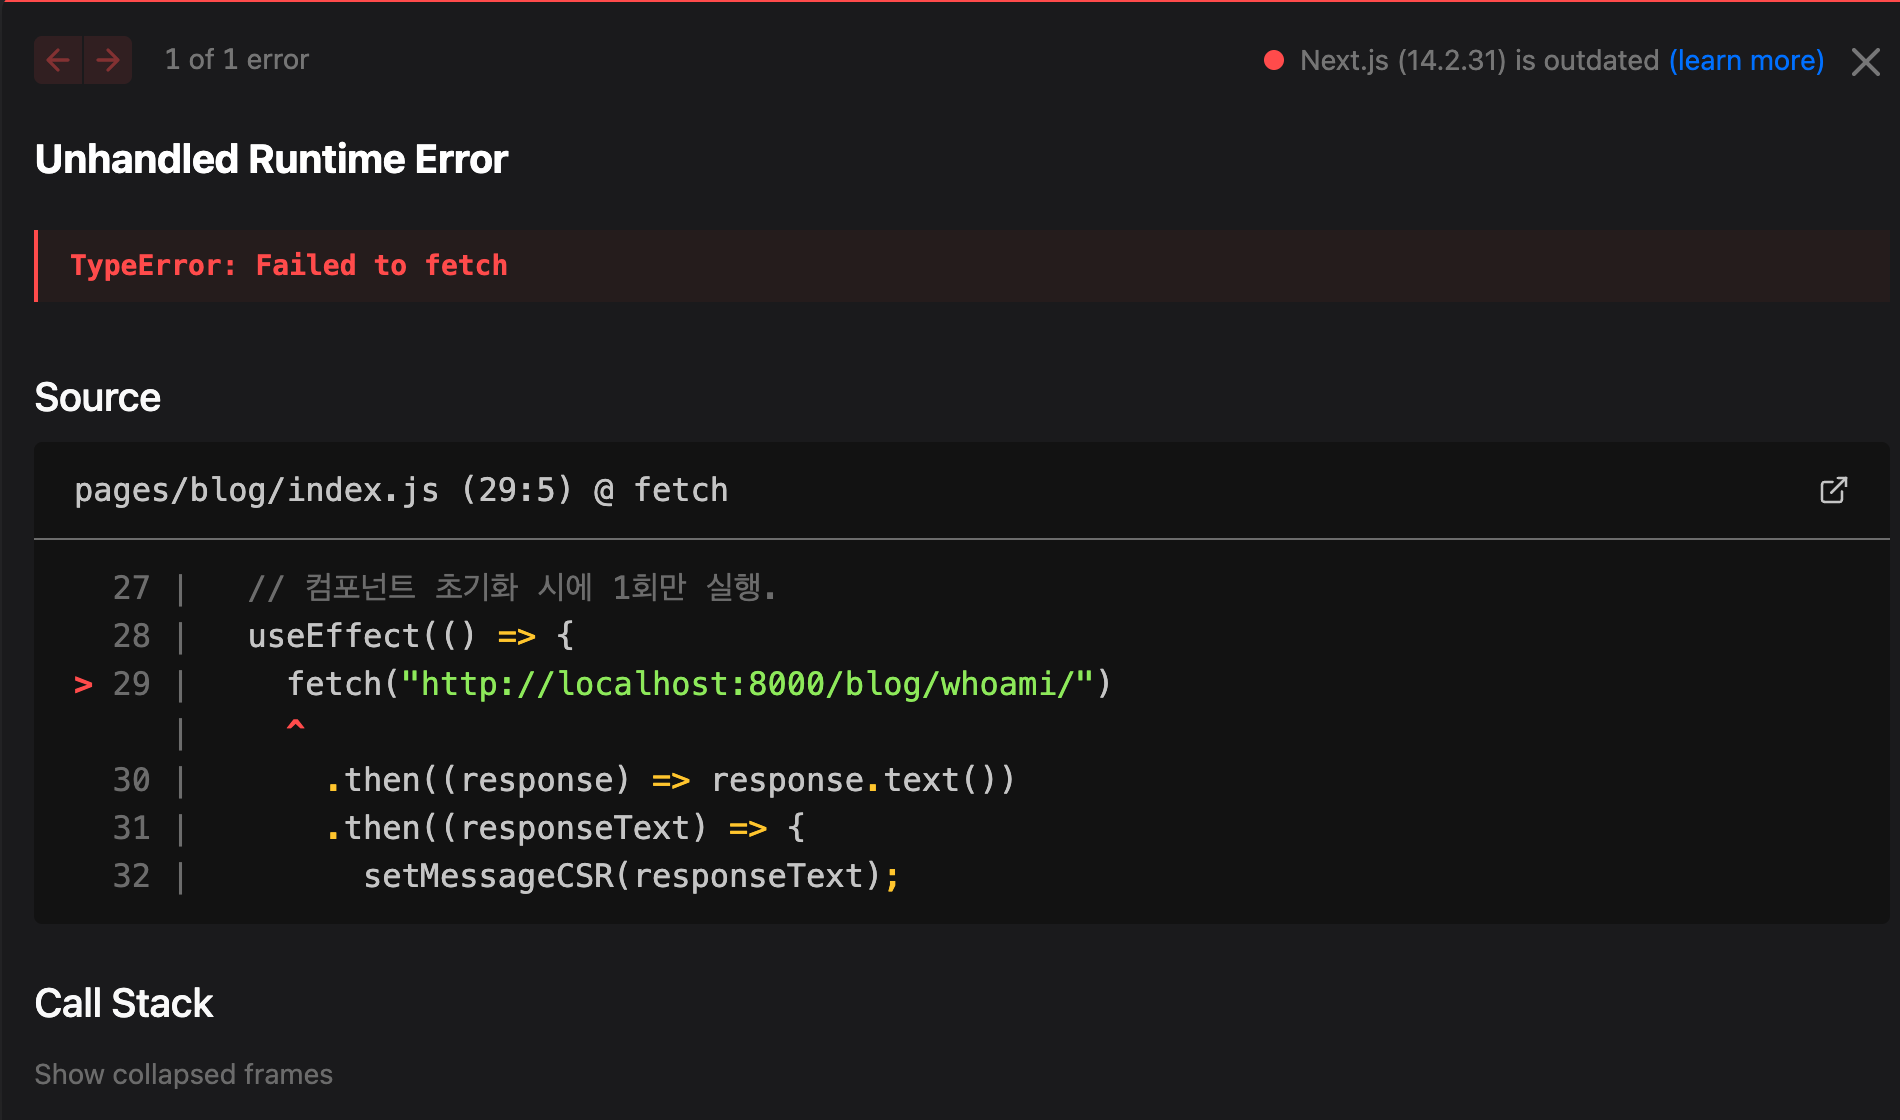Click the useEffect line 28 in source
Viewport: 1900px width, 1120px height.
[x=410, y=636]
